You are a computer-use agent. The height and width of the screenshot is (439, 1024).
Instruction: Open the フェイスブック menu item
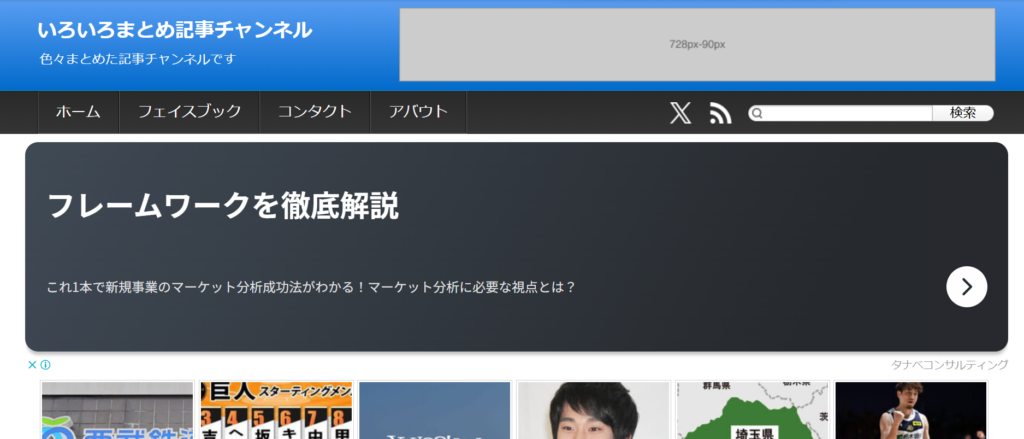189,112
